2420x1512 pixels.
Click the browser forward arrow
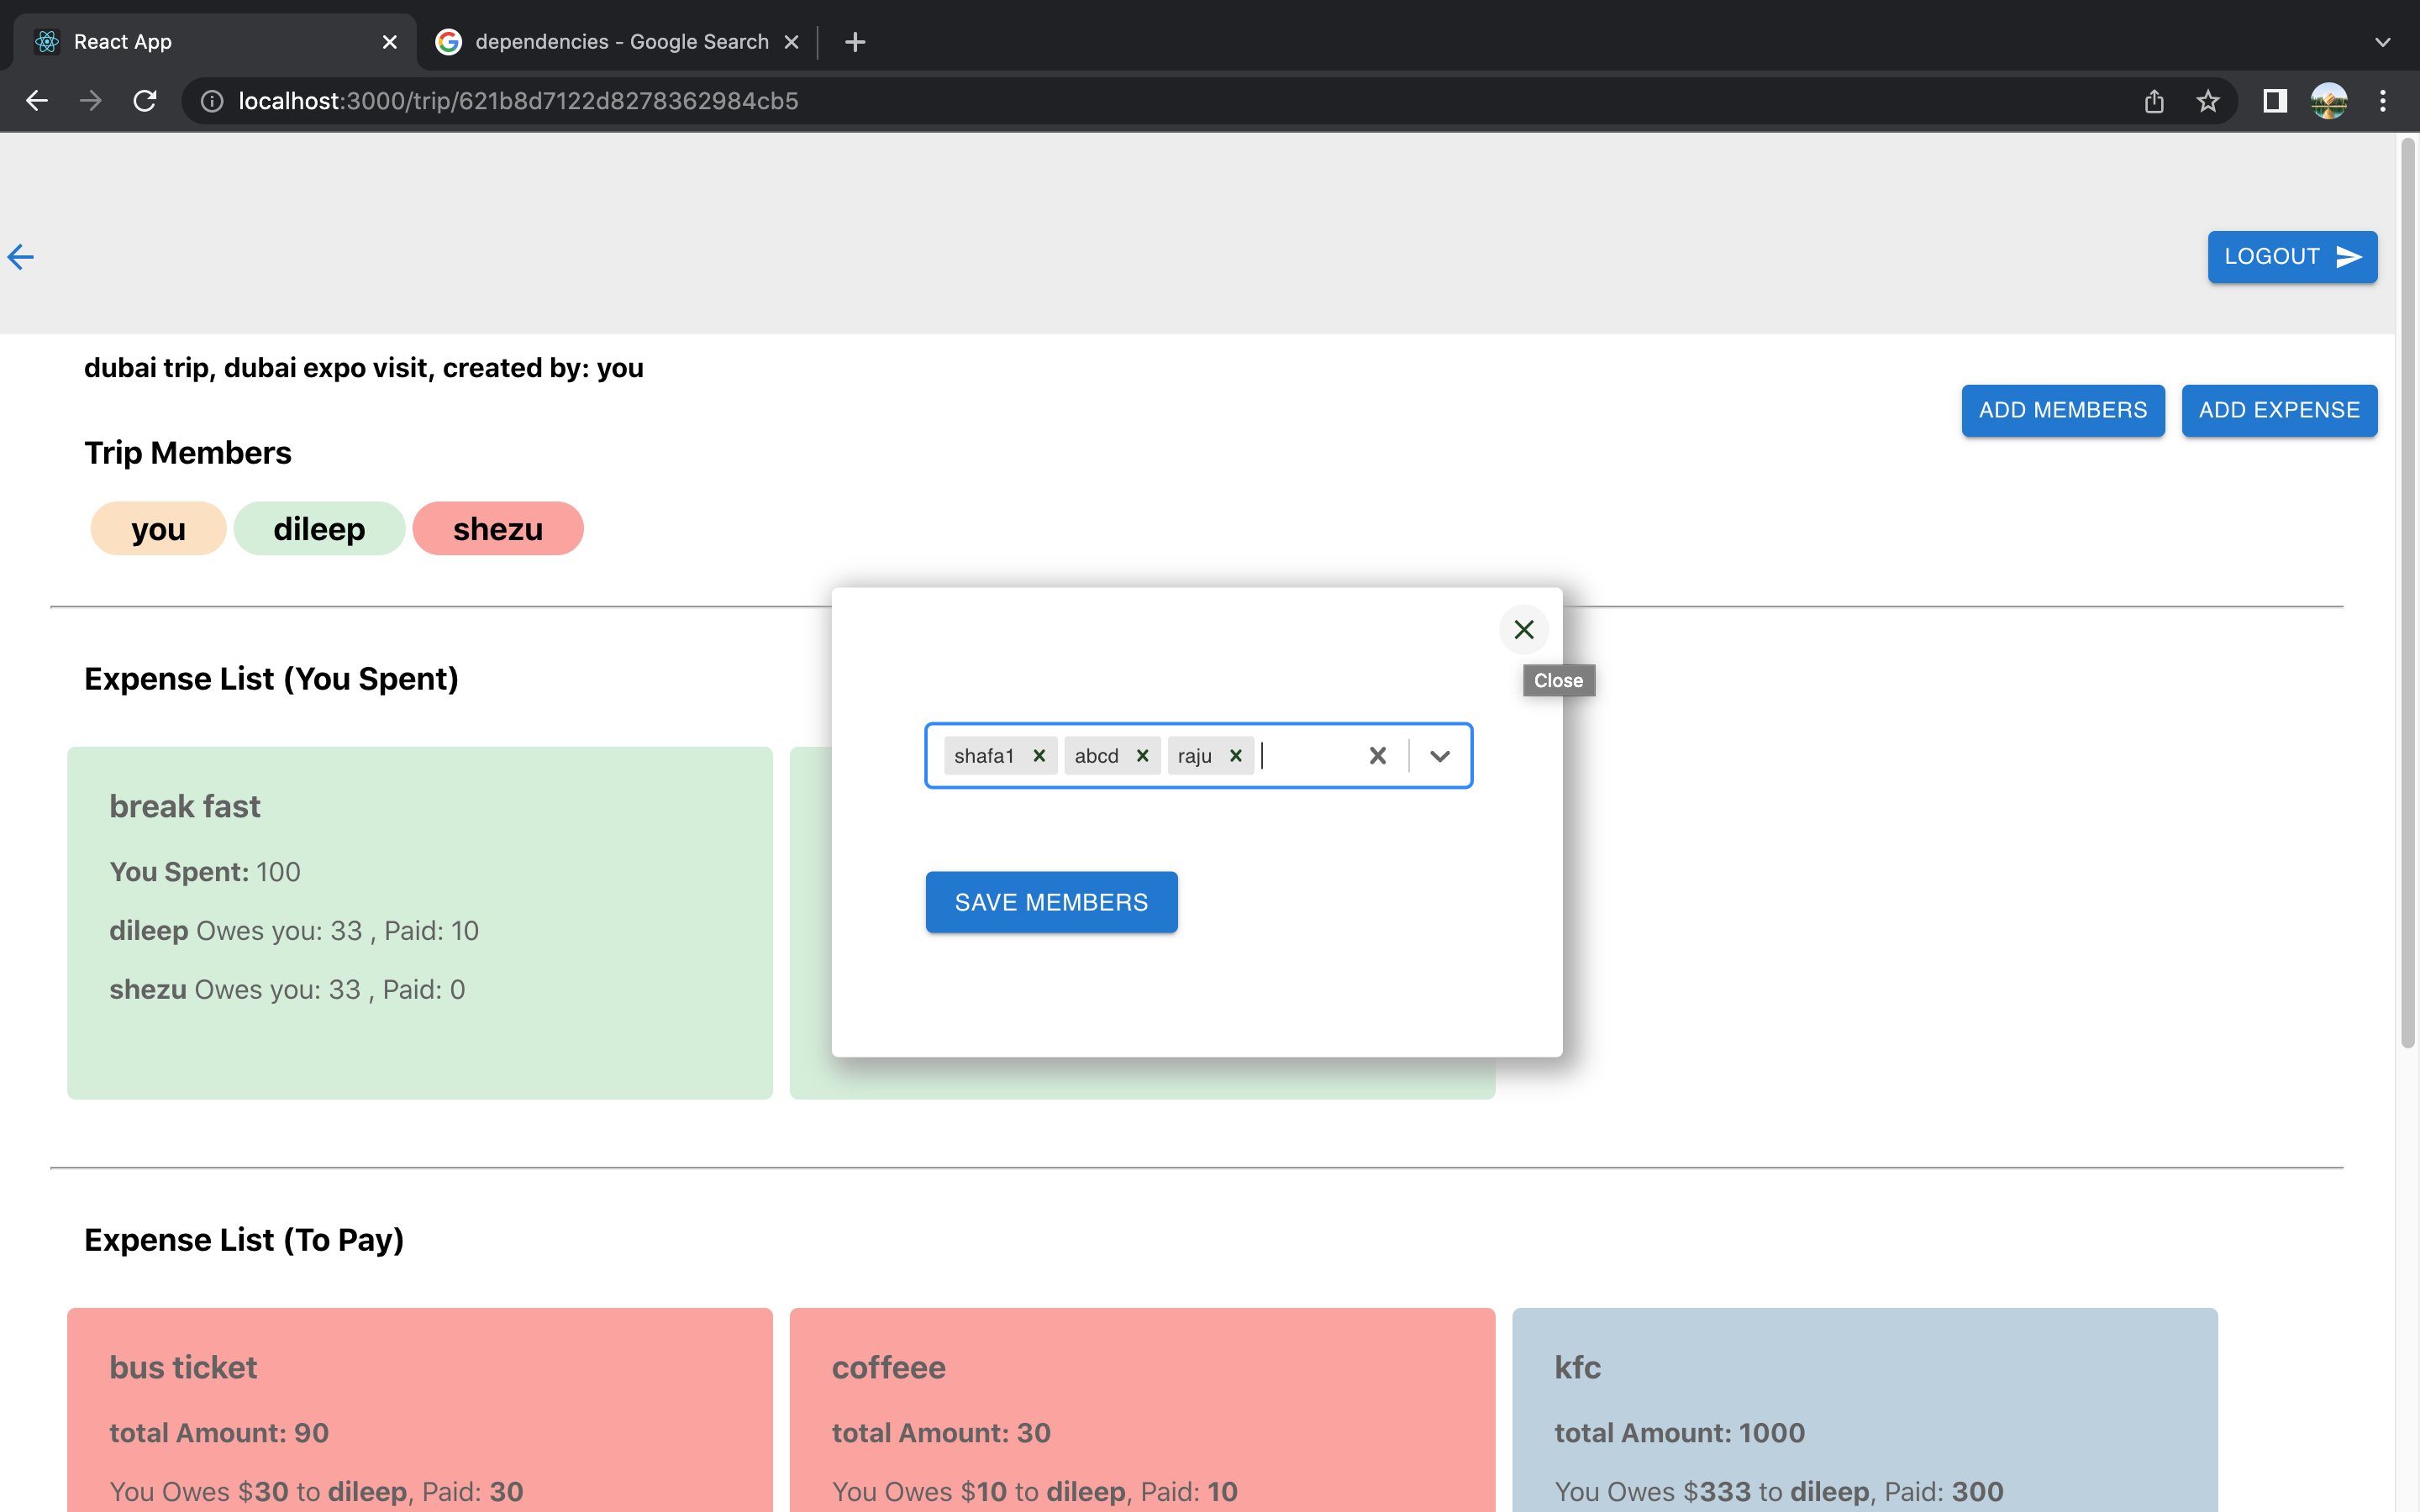[91, 101]
